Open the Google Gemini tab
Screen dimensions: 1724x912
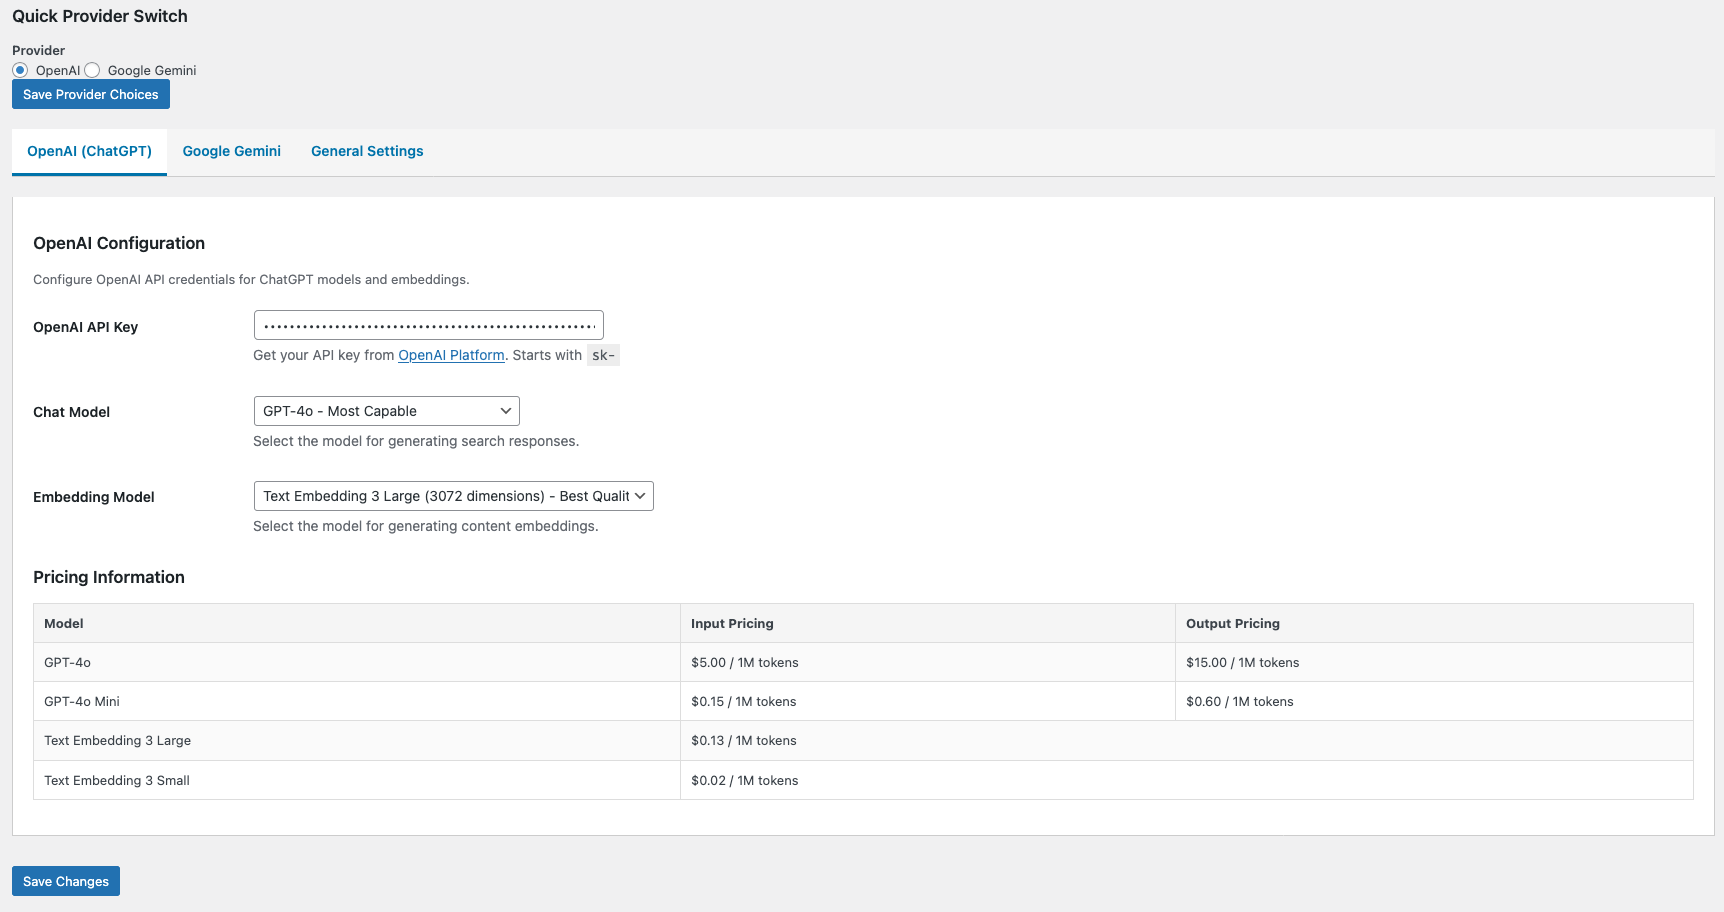[232, 151]
